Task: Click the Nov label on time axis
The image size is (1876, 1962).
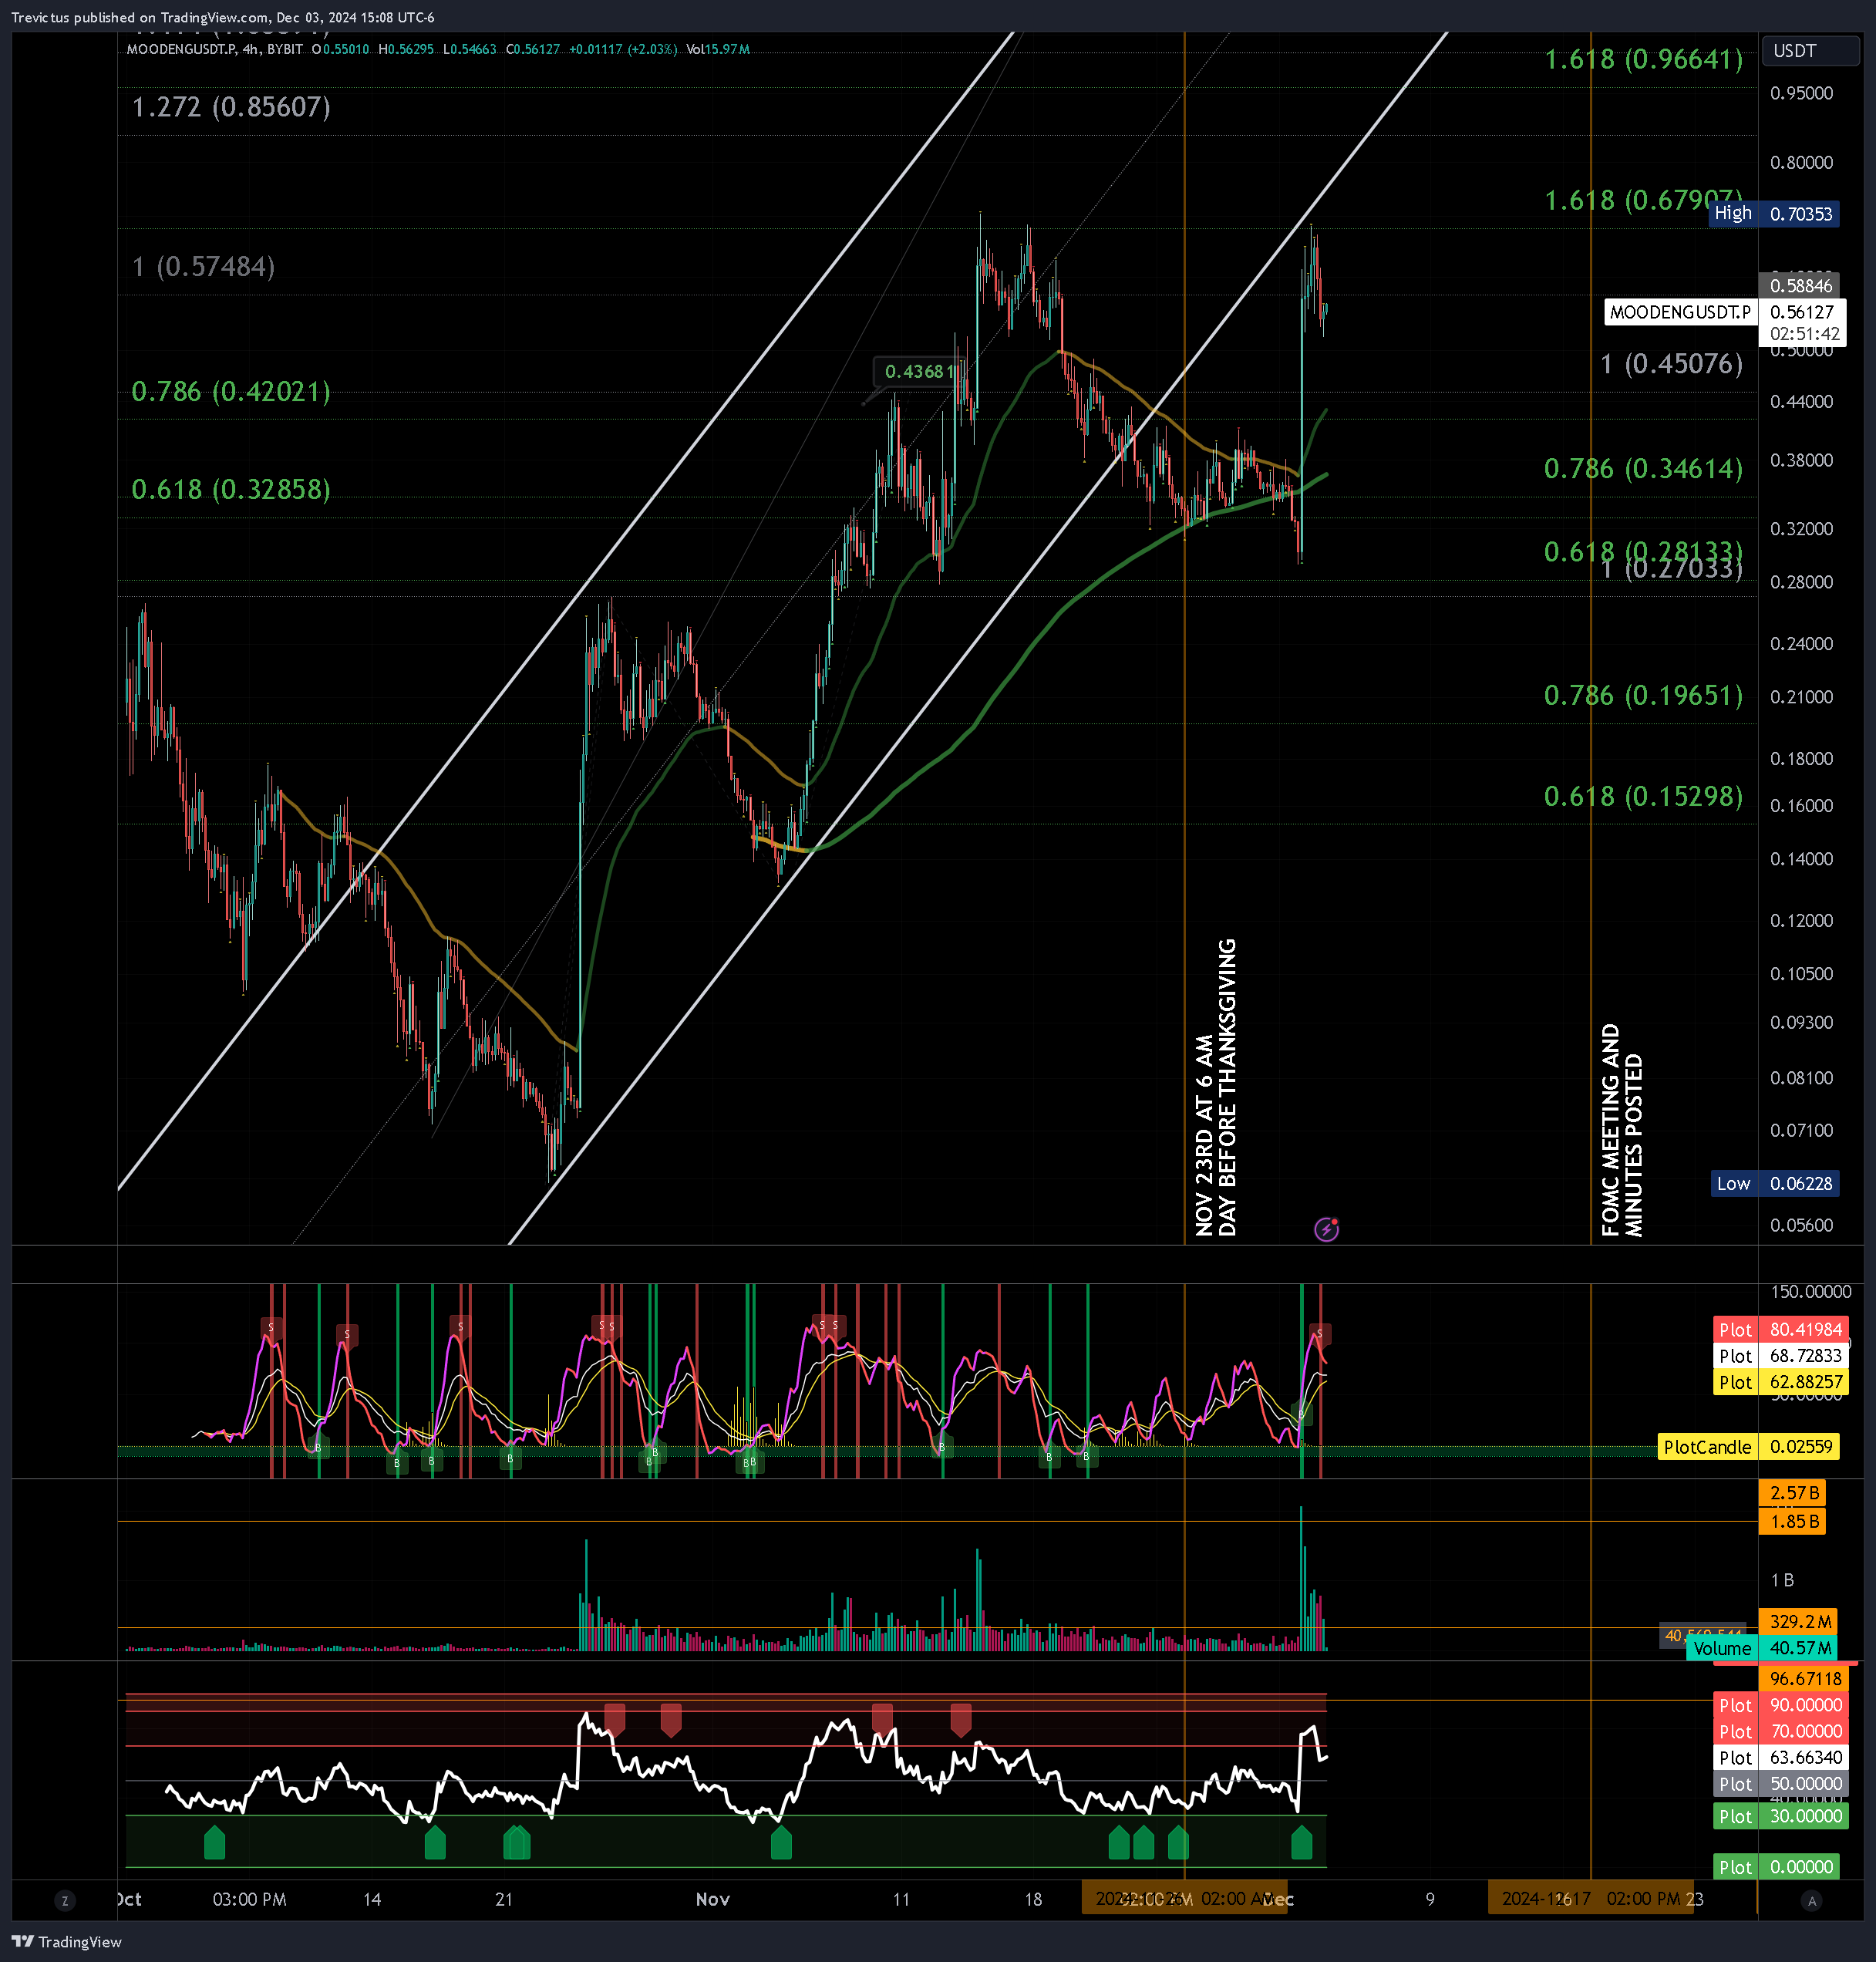Action: [713, 1899]
